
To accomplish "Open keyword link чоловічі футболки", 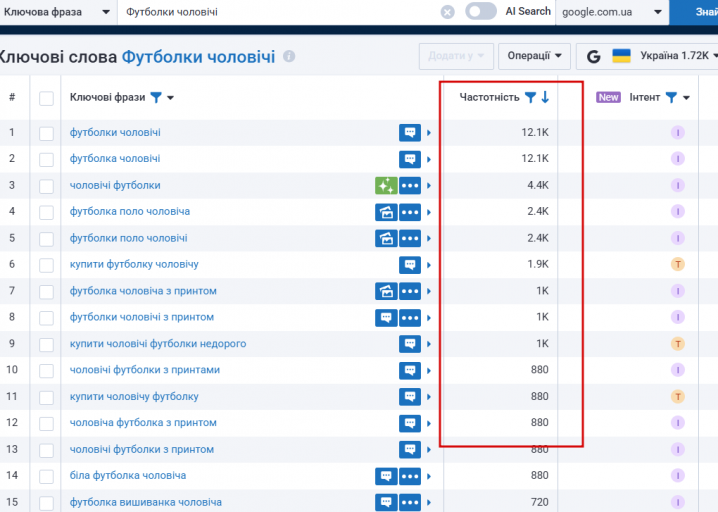I will tap(115, 185).
